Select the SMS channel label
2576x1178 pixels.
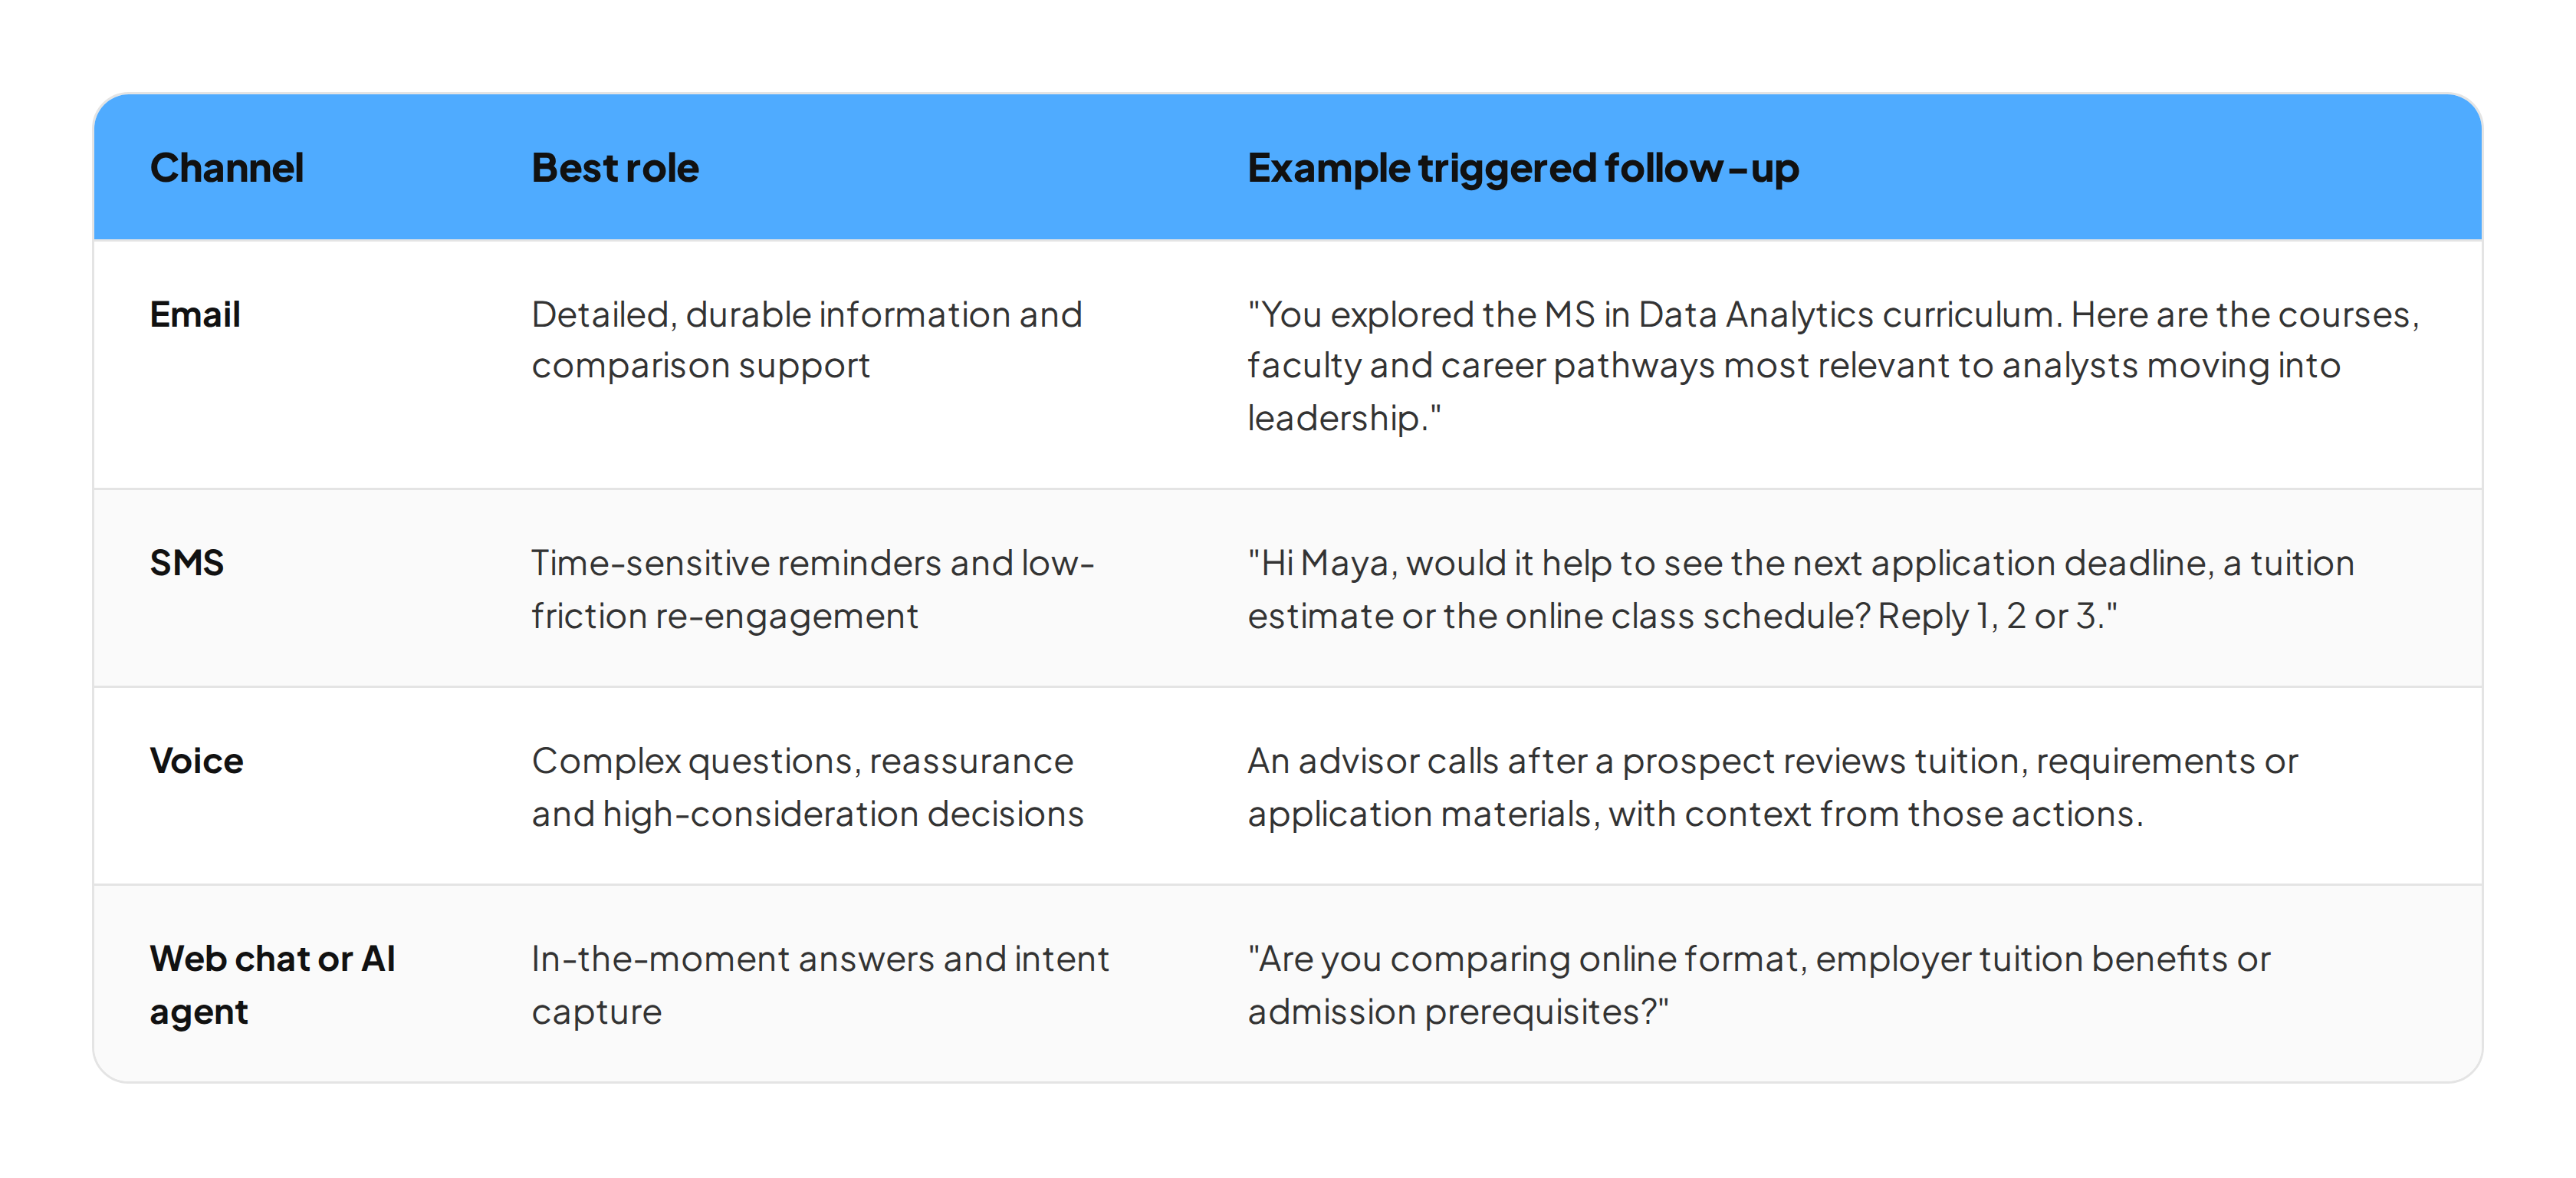pyautogui.click(x=187, y=562)
